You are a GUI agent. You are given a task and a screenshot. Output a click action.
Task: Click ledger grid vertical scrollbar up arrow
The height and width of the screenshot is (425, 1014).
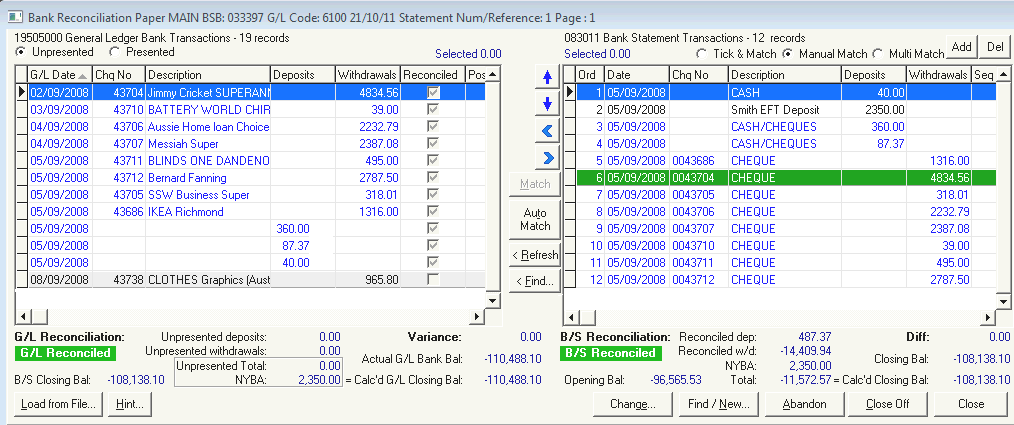point(493,75)
